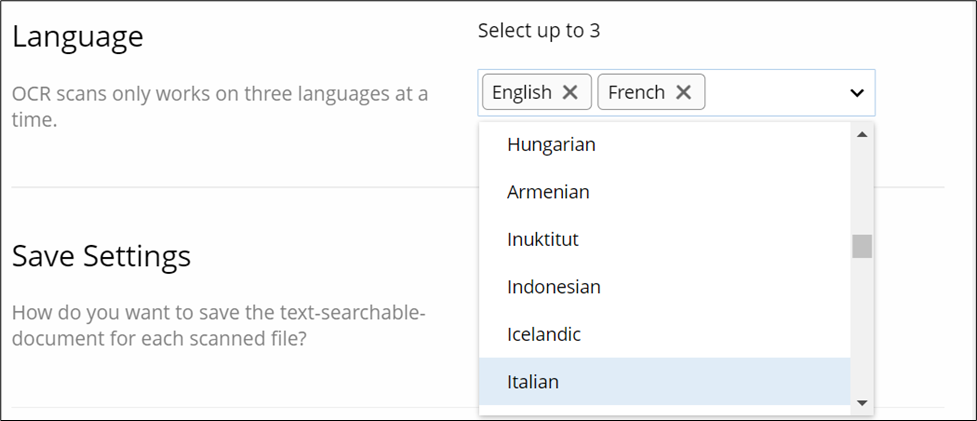
Task: Choose Icelandic from the list
Action: (545, 334)
